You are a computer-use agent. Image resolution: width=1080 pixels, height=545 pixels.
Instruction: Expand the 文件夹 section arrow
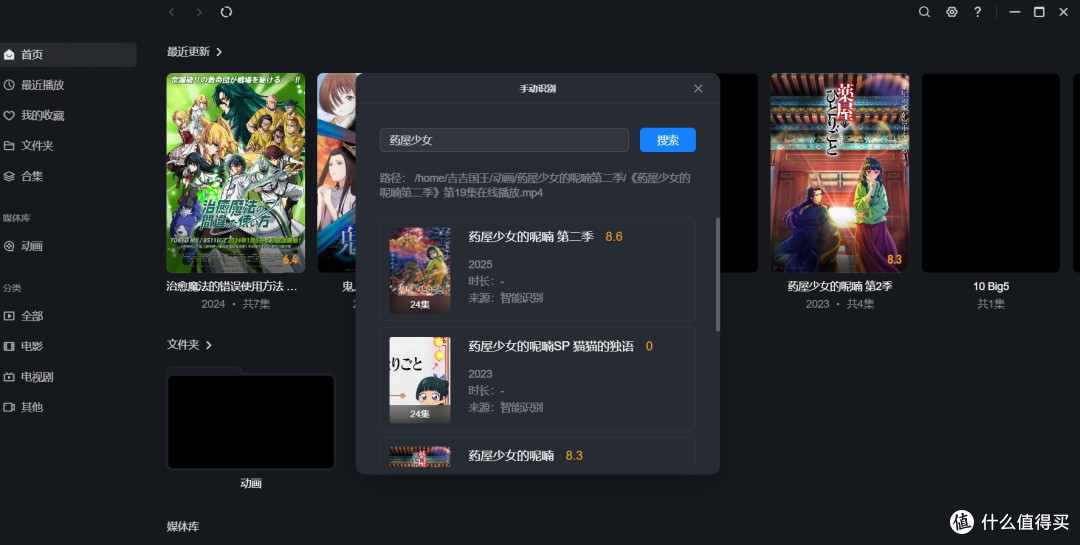pos(209,345)
